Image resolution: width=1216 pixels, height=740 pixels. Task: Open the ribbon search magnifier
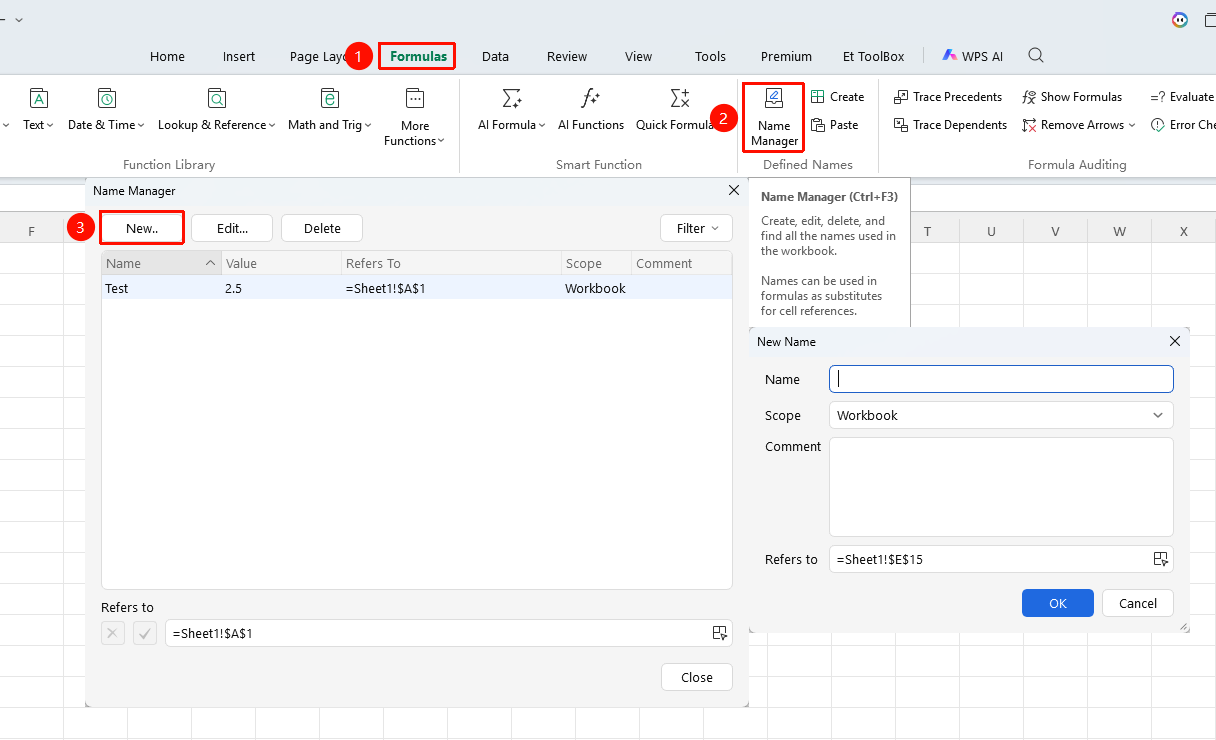click(1036, 56)
